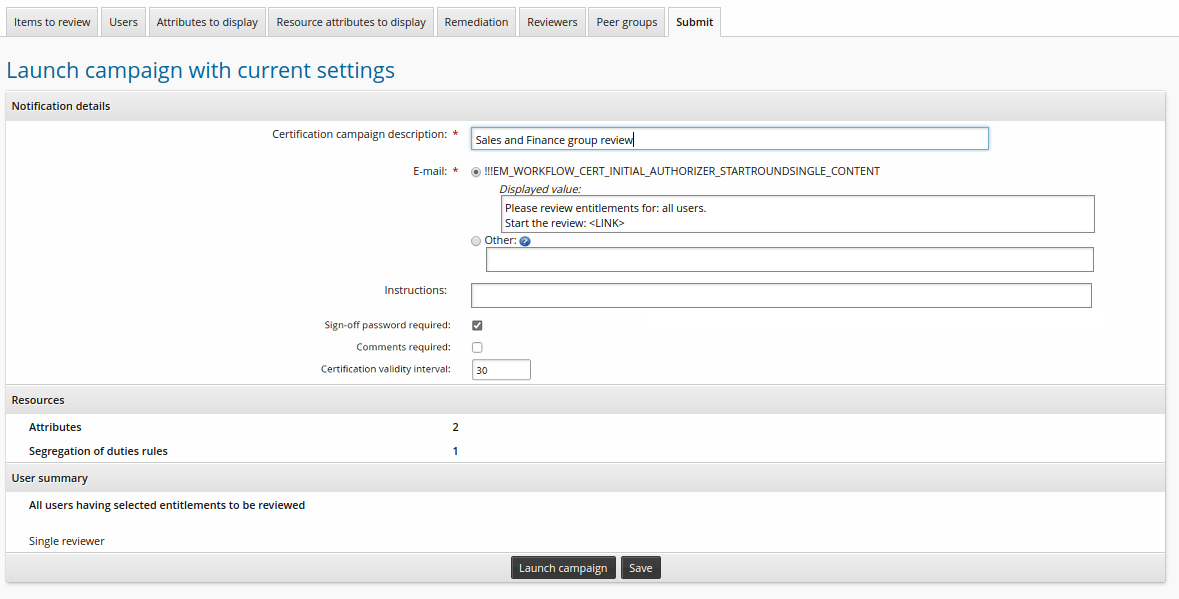Select the default e-mail content radio button
The image size is (1179, 599).
tap(476, 172)
